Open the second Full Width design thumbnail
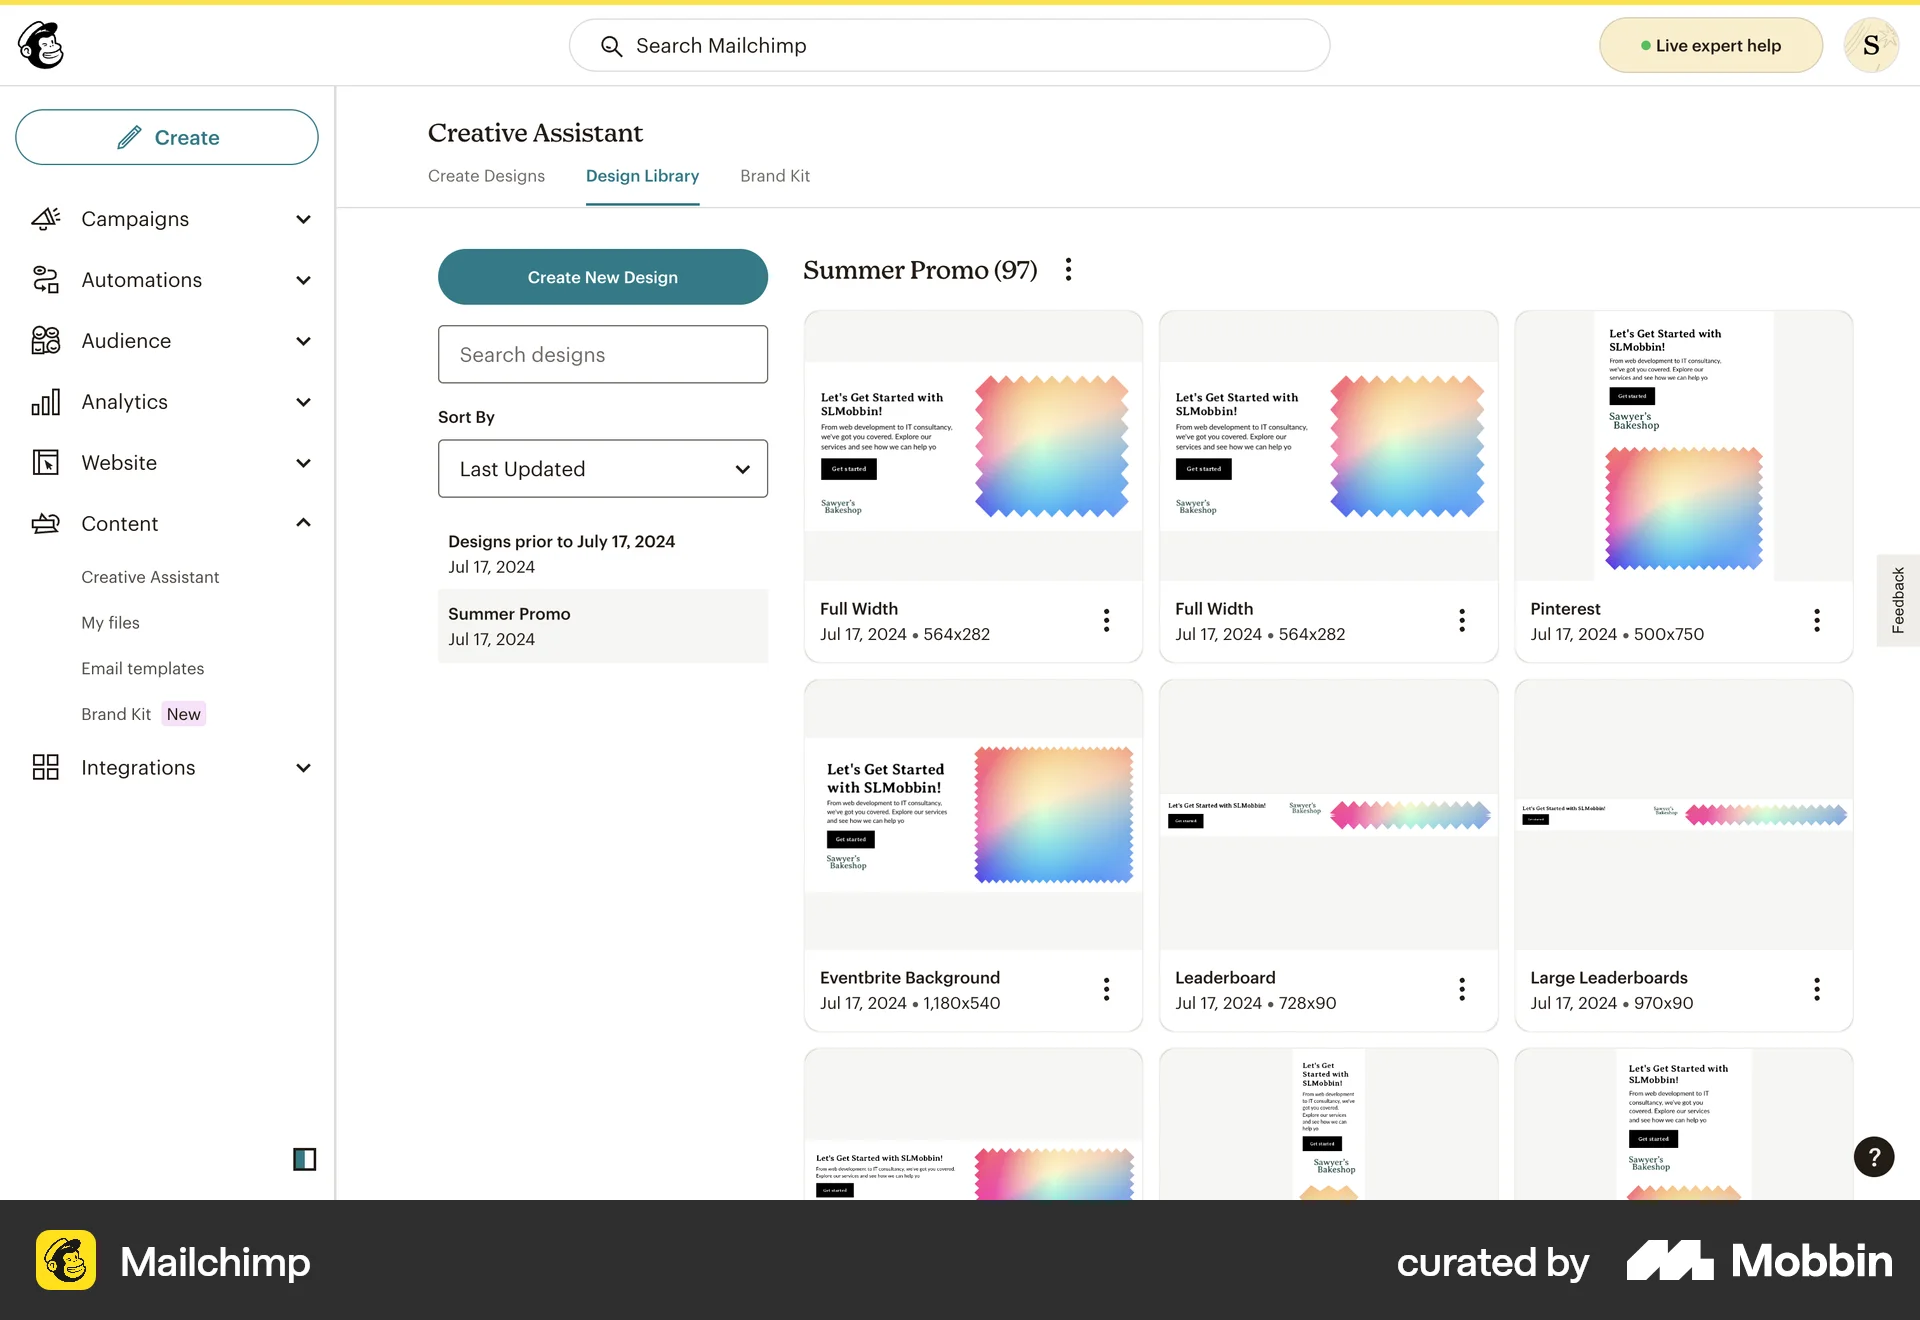Viewport: 1920px width, 1320px height. (1328, 446)
